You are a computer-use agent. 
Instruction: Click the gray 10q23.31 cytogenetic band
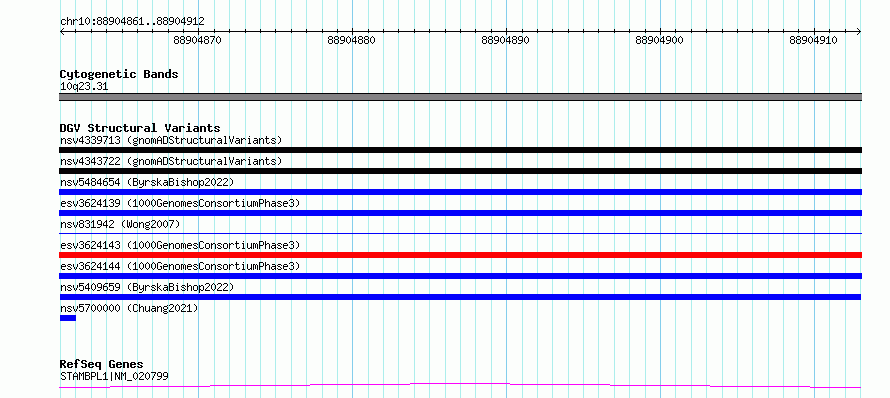460,97
